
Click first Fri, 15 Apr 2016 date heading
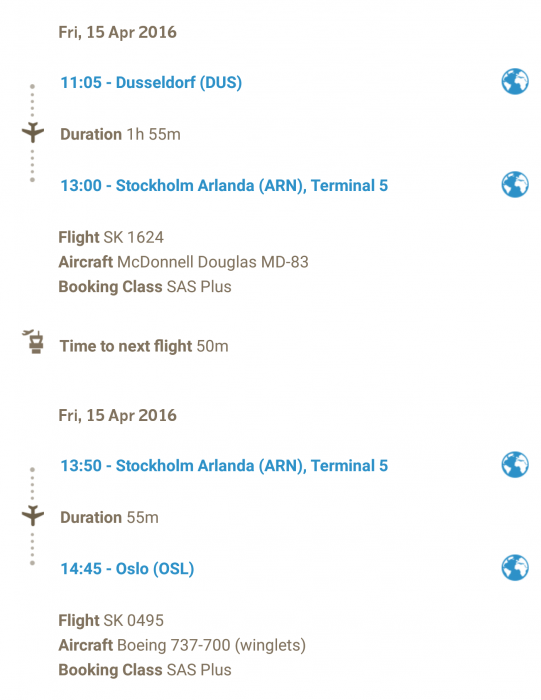tap(117, 33)
